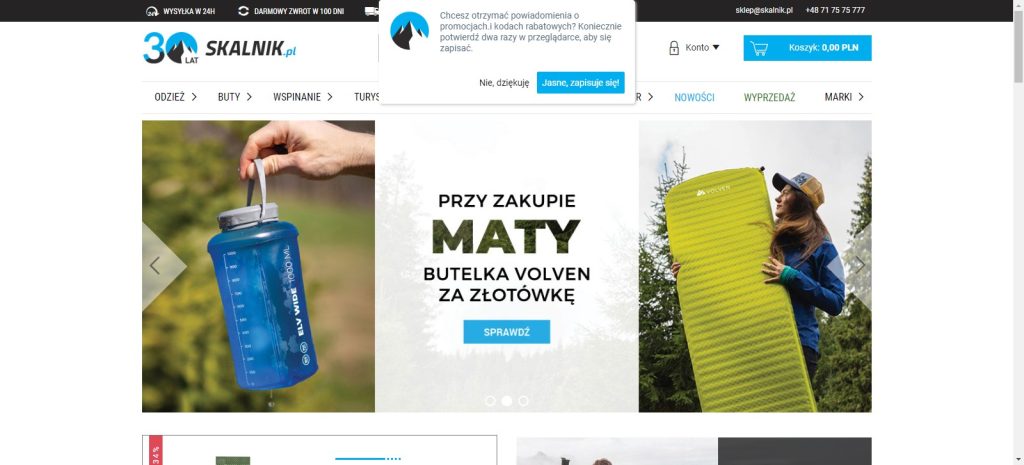Accept notifications with Jasne, zapisuję się!
Screen dimensions: 1024x465
pyautogui.click(x=581, y=83)
